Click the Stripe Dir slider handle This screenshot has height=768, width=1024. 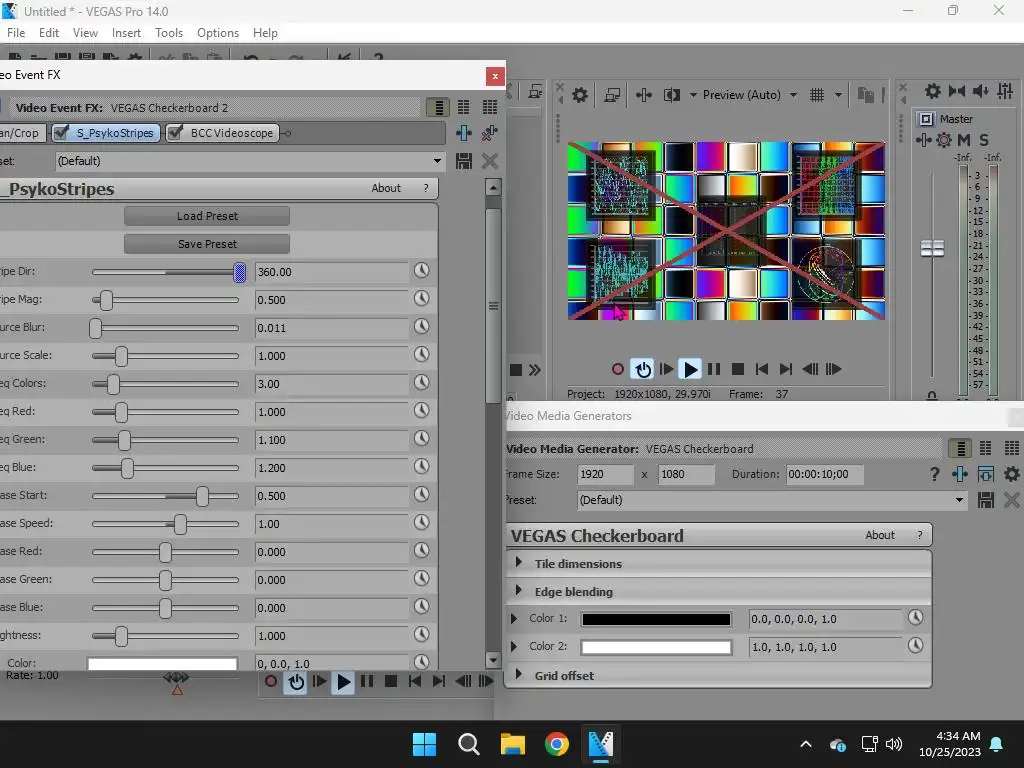tap(240, 272)
